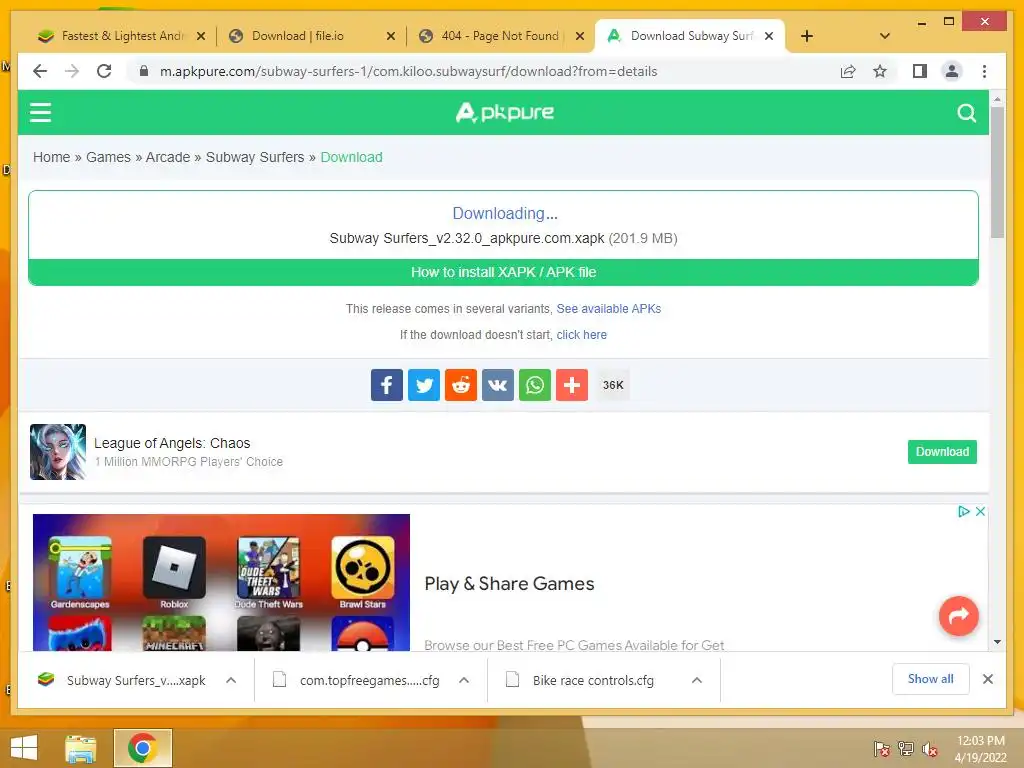Click Show all downloads
1024x768 pixels.
click(x=931, y=679)
